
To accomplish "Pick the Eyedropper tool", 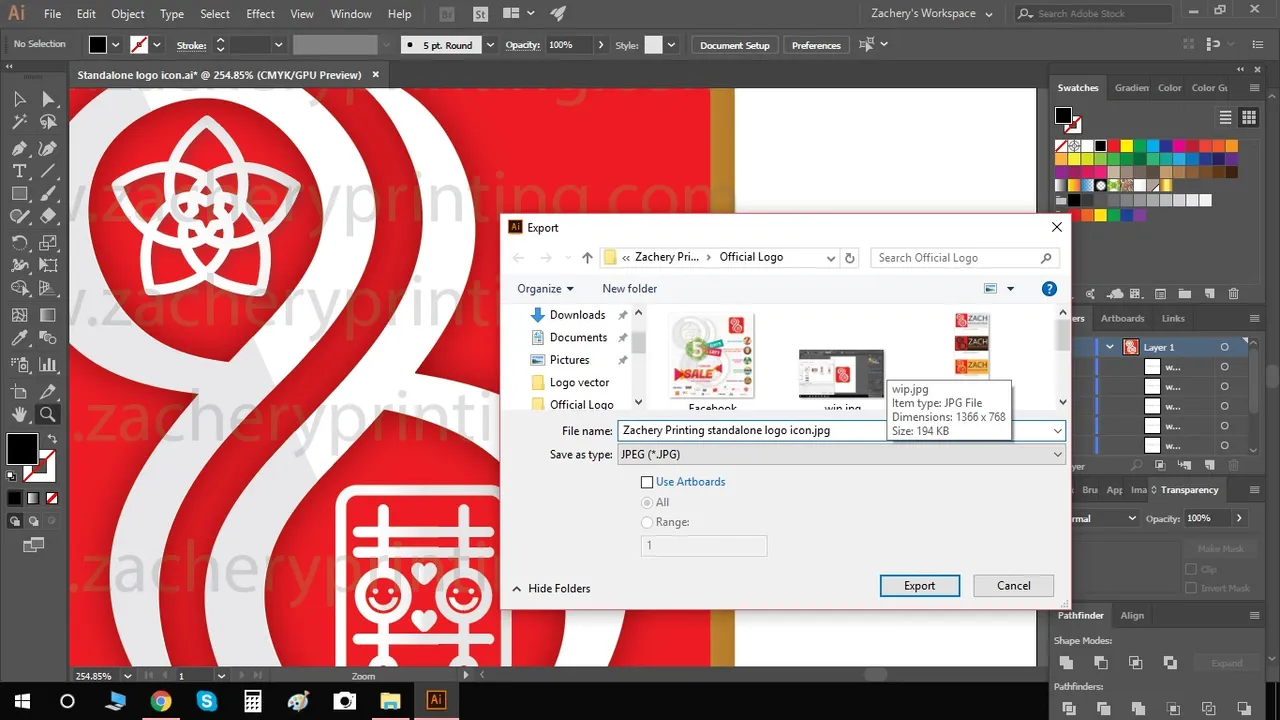I will point(19,339).
